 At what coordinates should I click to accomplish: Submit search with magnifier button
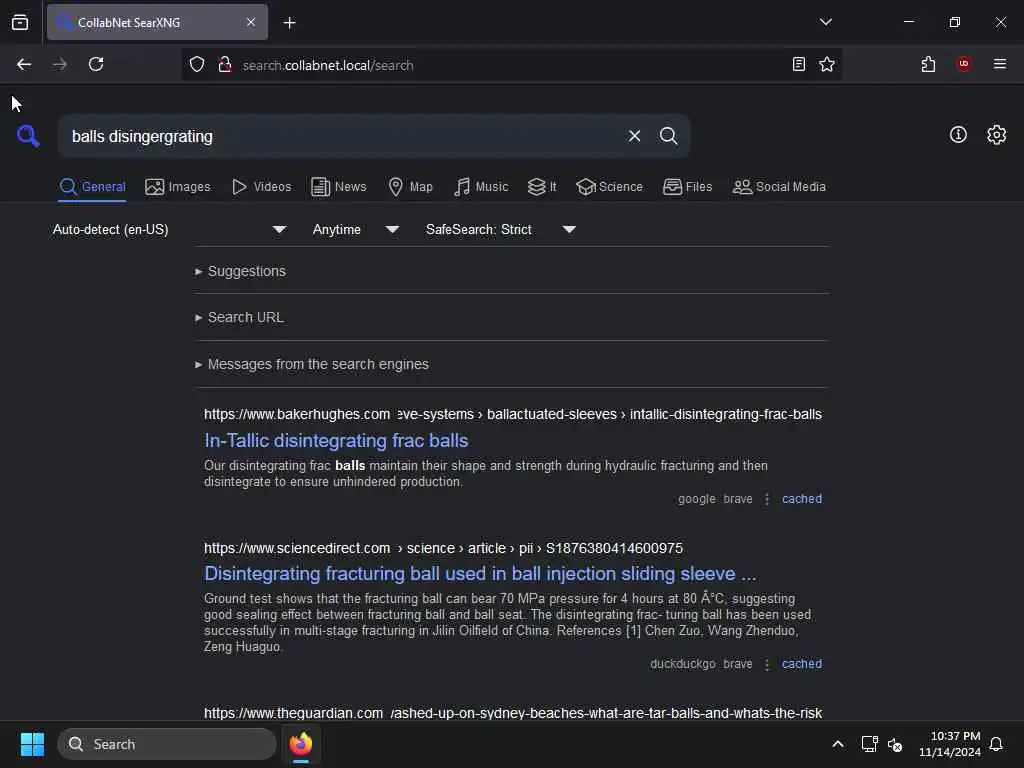pos(668,136)
